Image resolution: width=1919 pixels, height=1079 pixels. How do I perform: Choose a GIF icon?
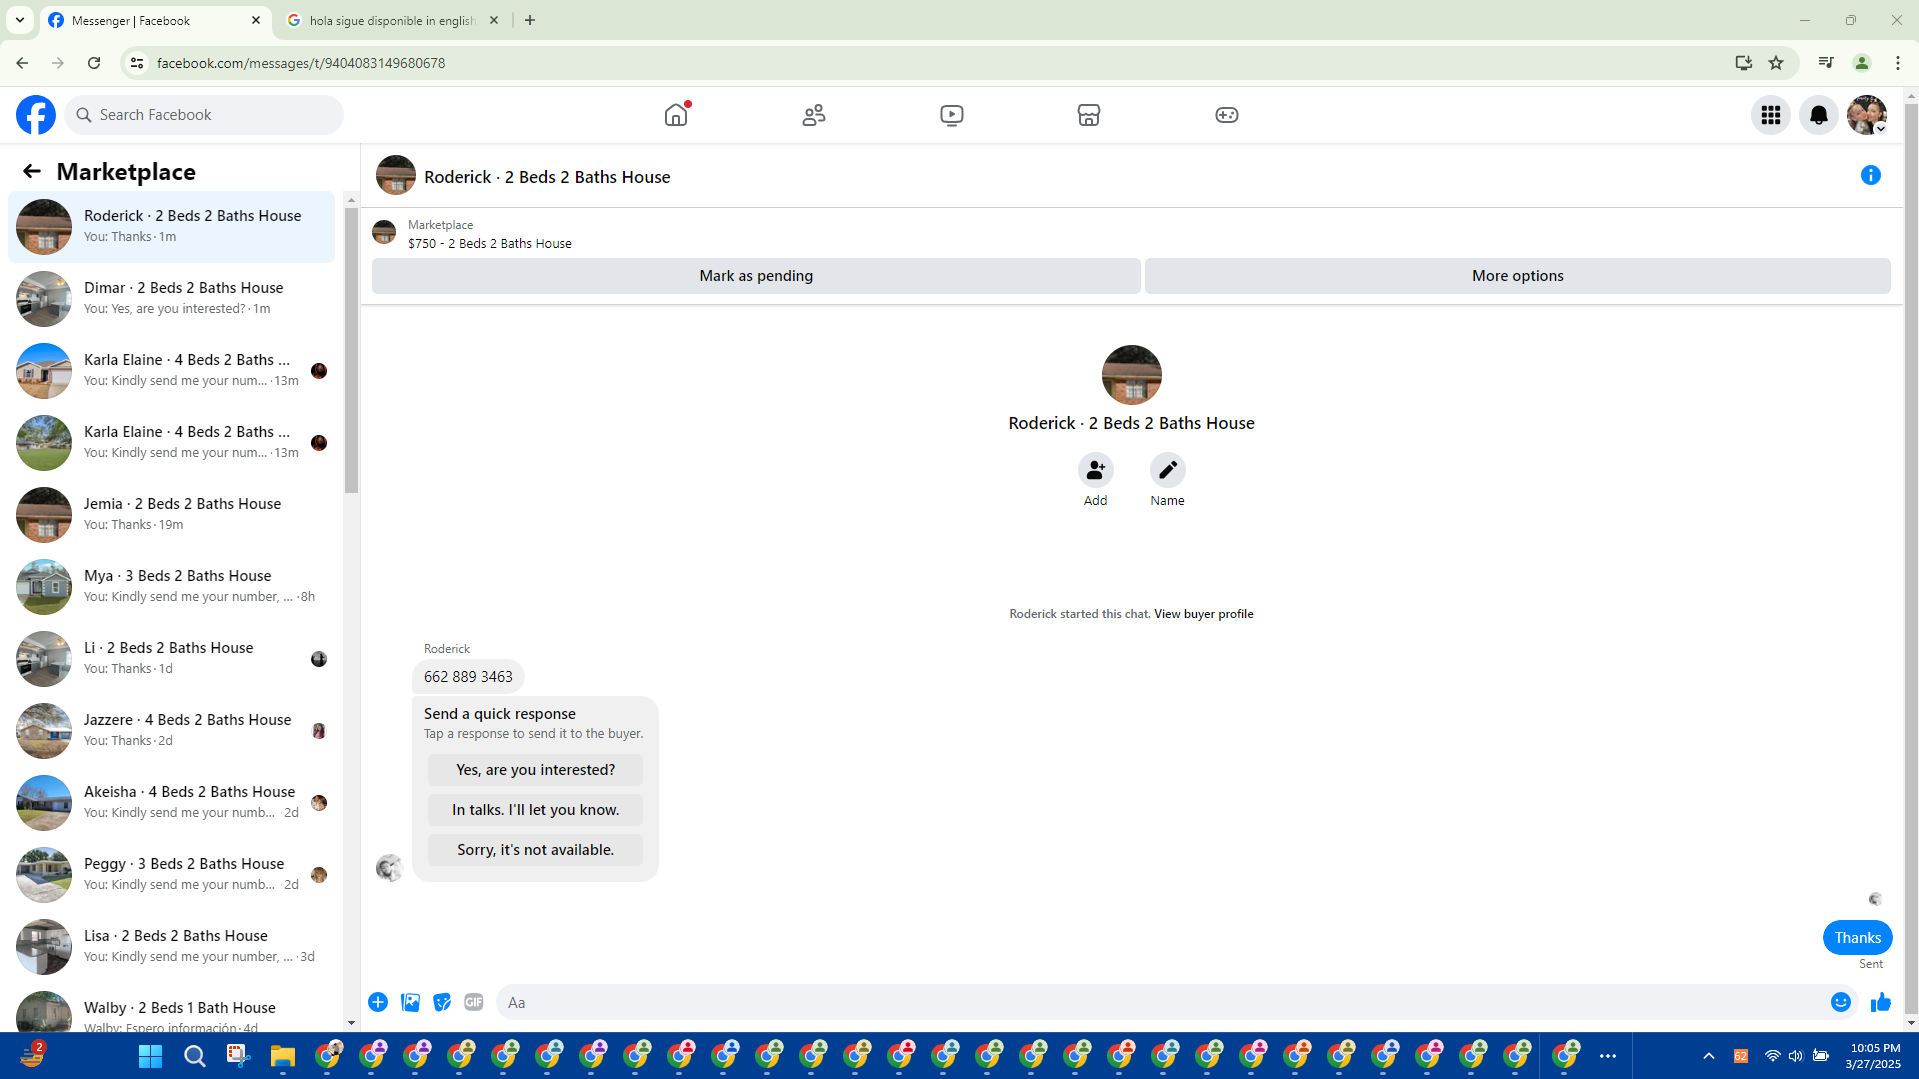click(474, 1002)
